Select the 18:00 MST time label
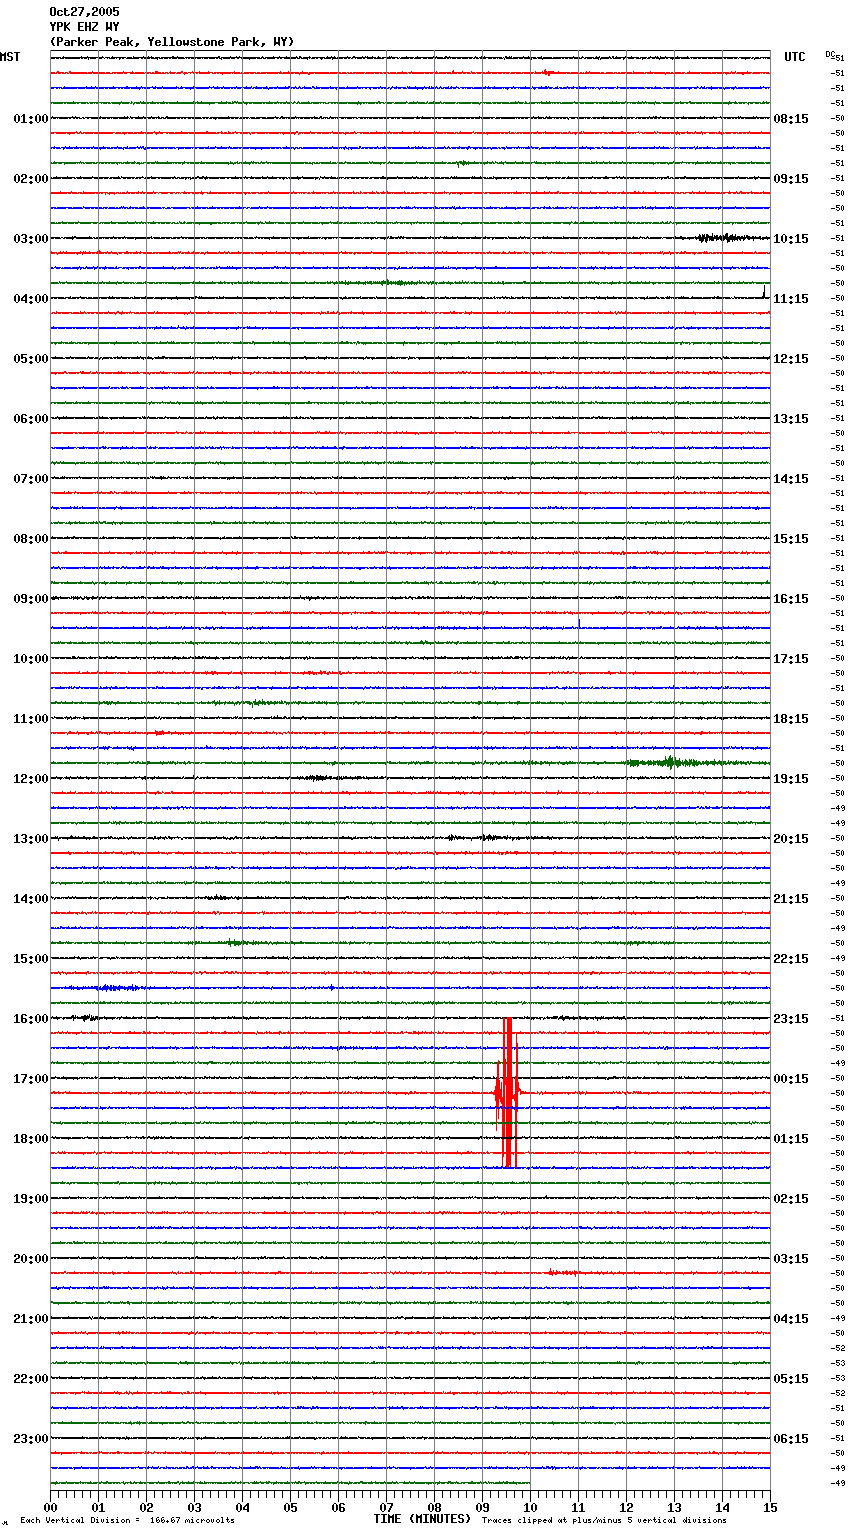Image resolution: width=850 pixels, height=1534 pixels. [x=31, y=1139]
